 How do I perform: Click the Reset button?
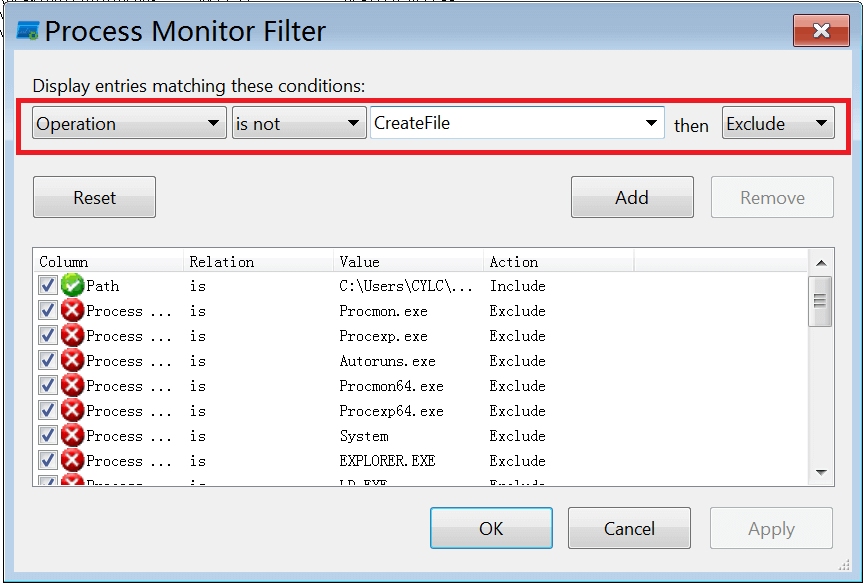(94, 198)
